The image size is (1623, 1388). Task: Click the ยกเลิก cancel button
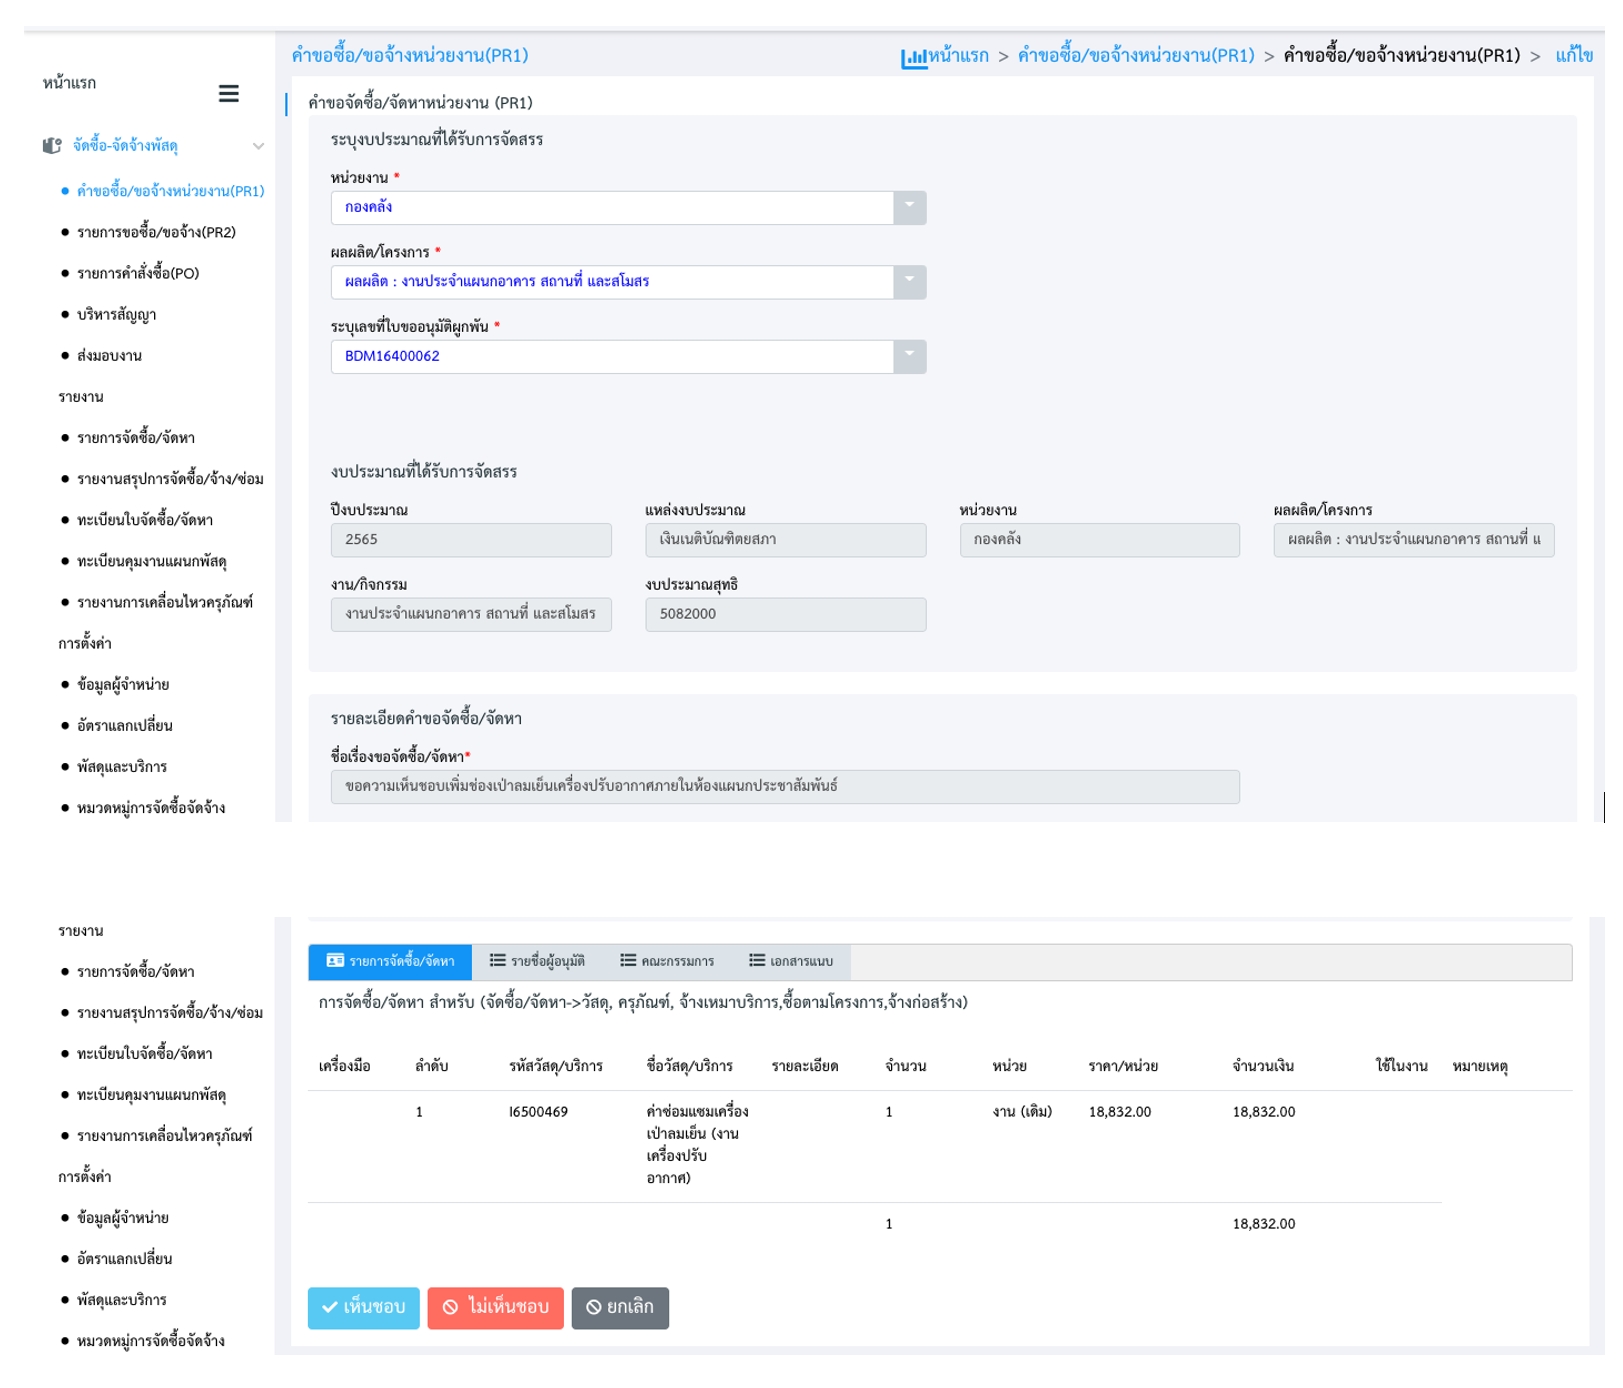pos(620,1307)
